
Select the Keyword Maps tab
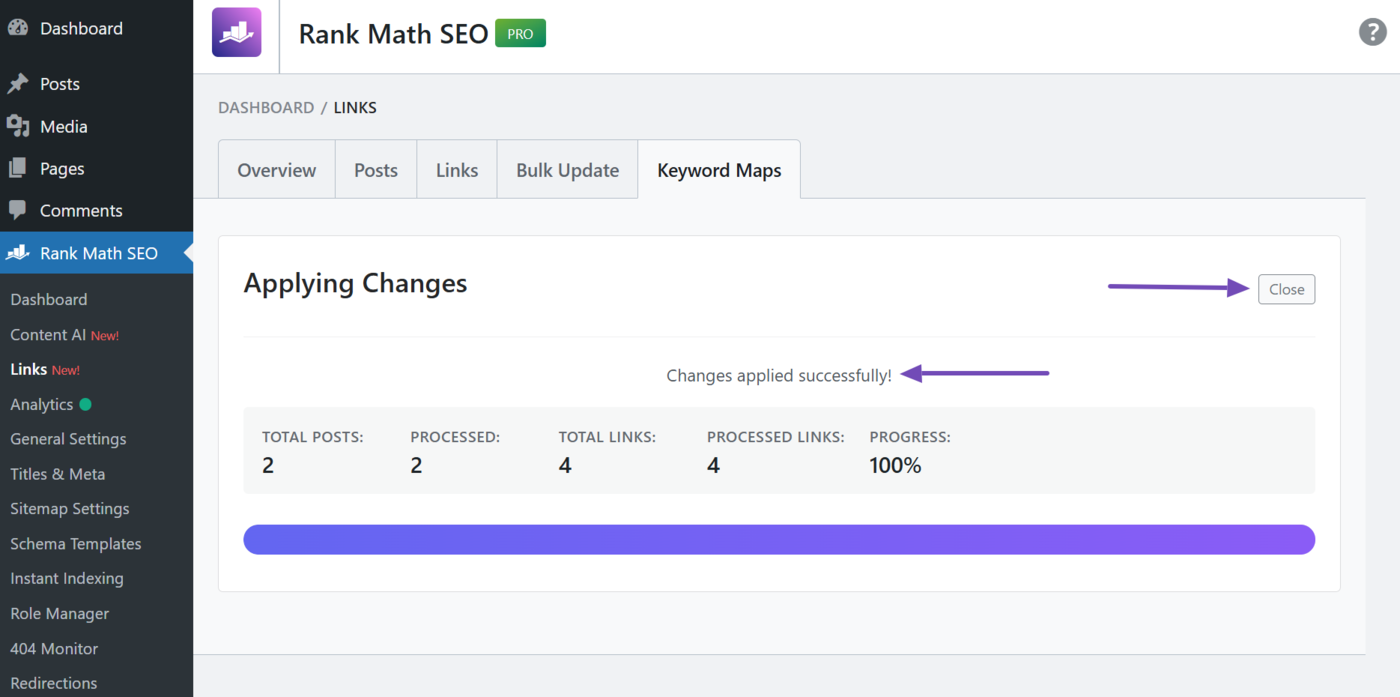(x=719, y=170)
